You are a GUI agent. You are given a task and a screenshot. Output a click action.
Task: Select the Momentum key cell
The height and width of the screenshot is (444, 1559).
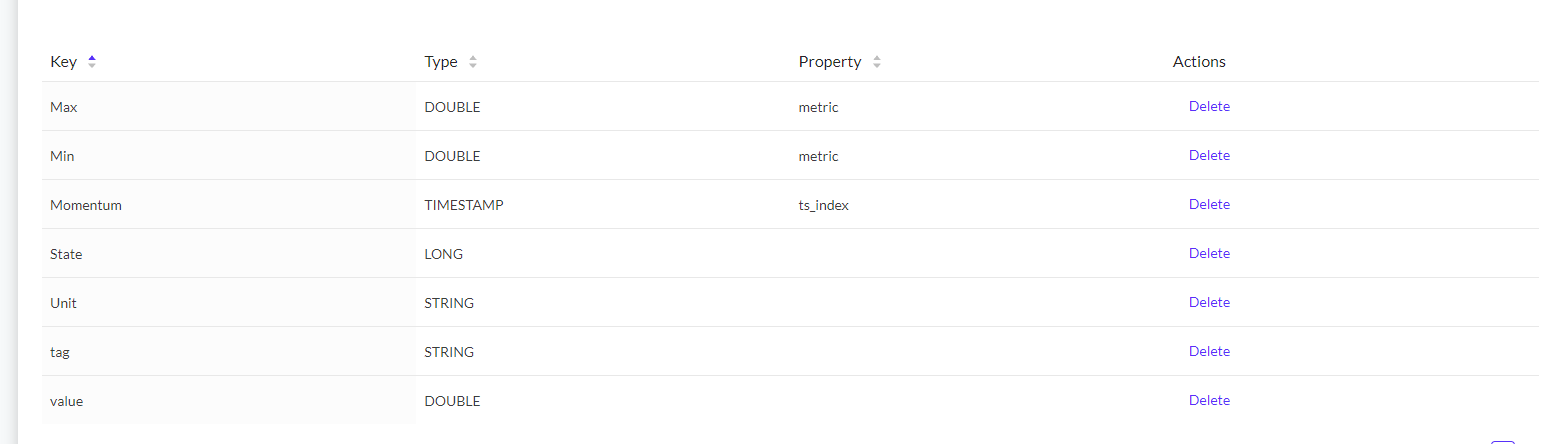[229, 205]
